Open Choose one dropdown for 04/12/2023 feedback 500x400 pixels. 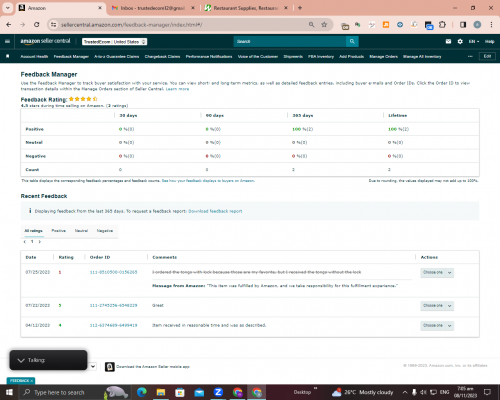(437, 325)
